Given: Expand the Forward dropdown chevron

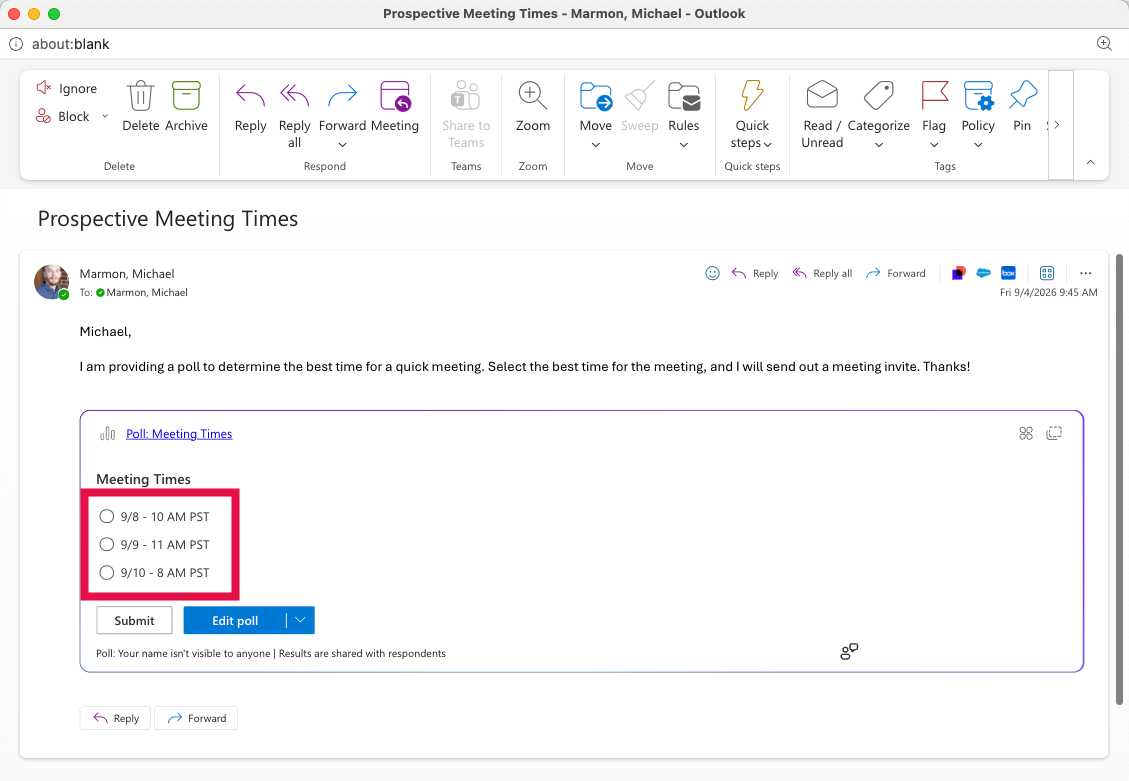Looking at the screenshot, I should point(342,145).
